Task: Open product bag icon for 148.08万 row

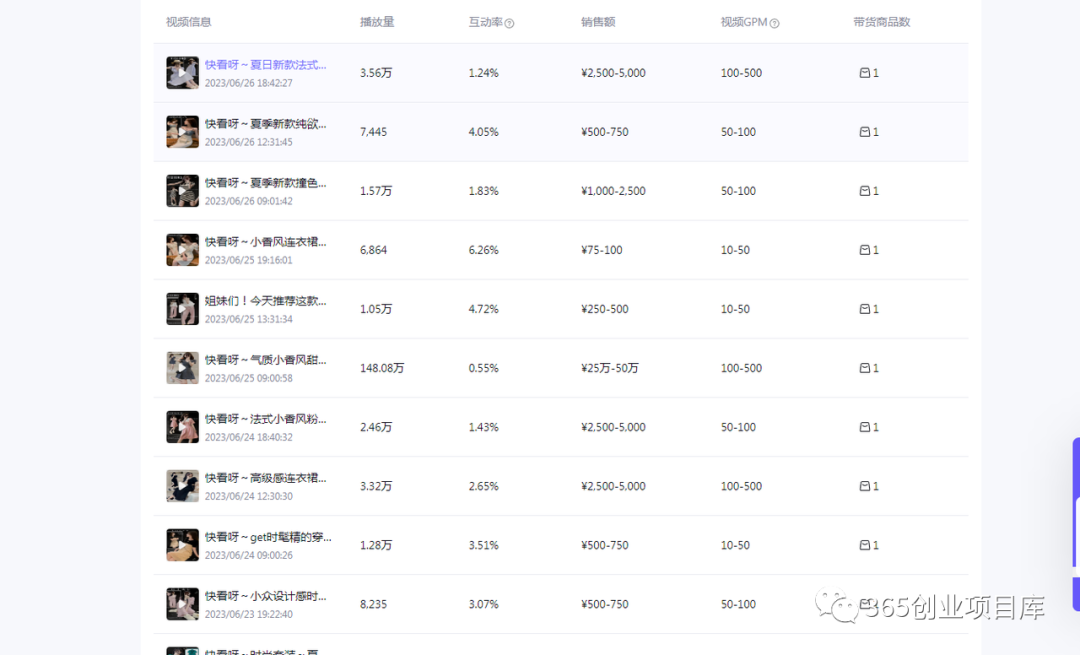Action: (864, 368)
